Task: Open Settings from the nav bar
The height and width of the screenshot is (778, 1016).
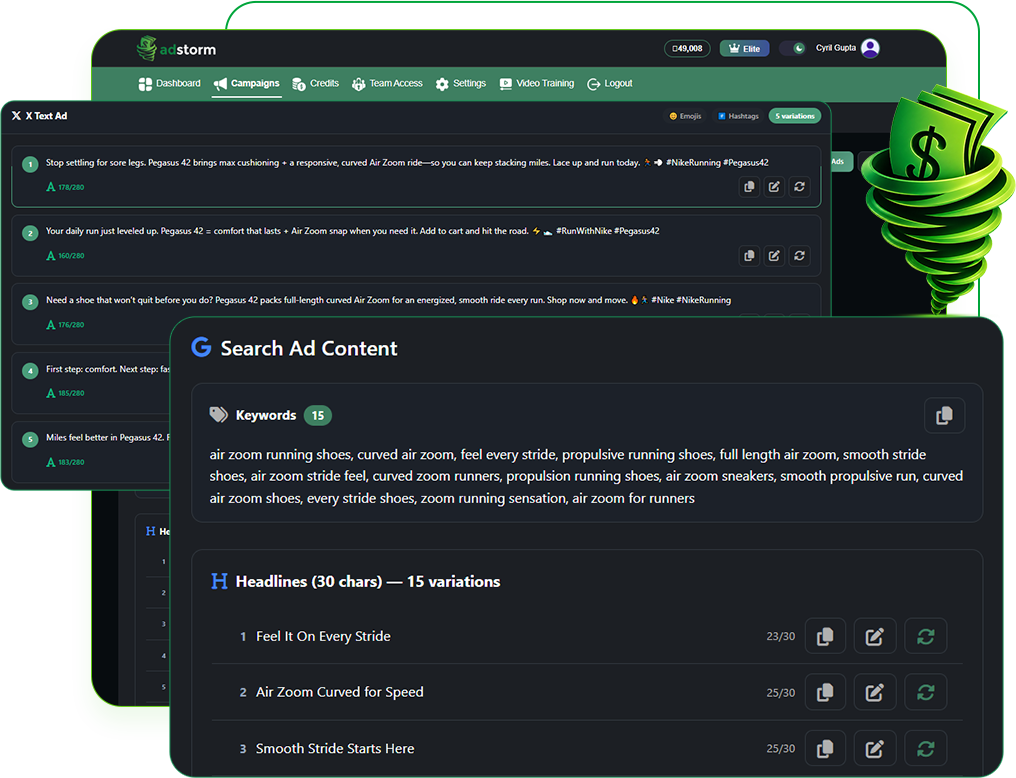Action: (461, 84)
